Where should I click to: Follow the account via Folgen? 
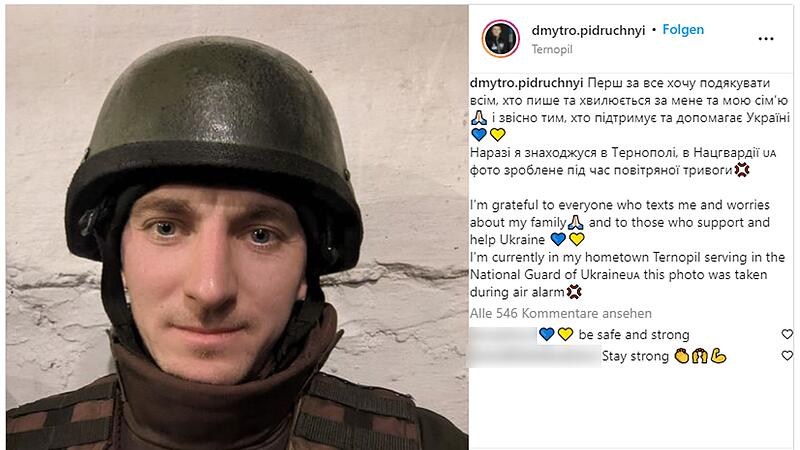tap(683, 30)
